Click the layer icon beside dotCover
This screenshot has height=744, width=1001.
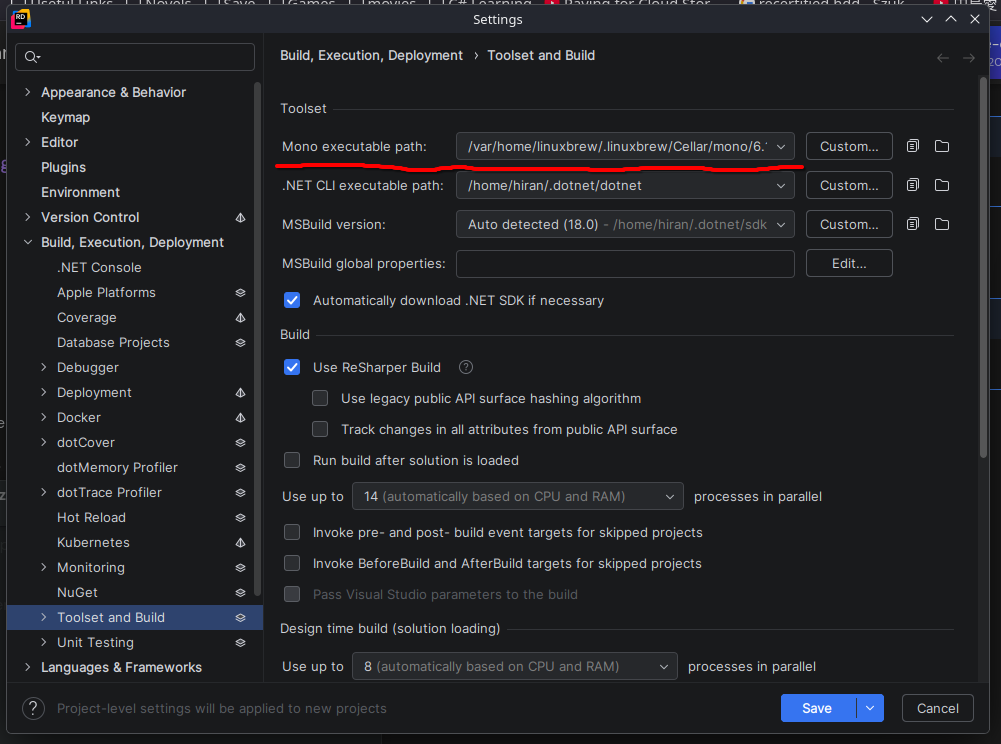[240, 443]
